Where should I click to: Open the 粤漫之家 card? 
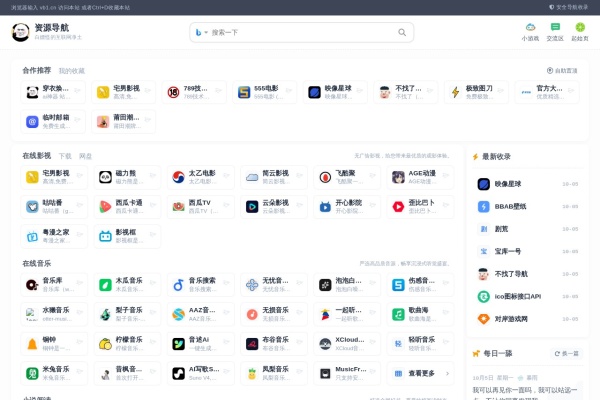[x=54, y=237]
